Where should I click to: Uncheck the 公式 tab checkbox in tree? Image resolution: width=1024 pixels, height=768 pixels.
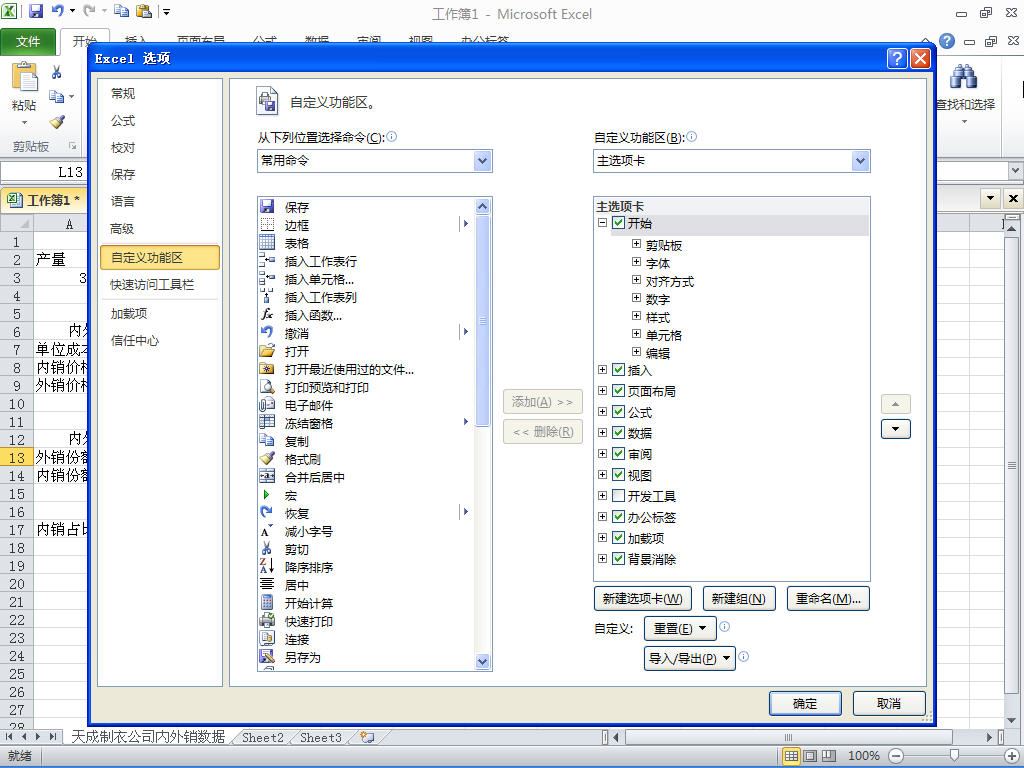(618, 412)
